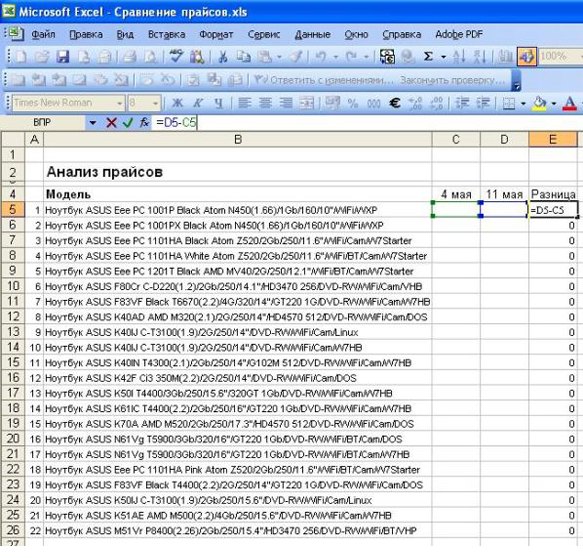The image size is (583, 558).
Task: Open the Вставка menu
Action: [x=167, y=34]
